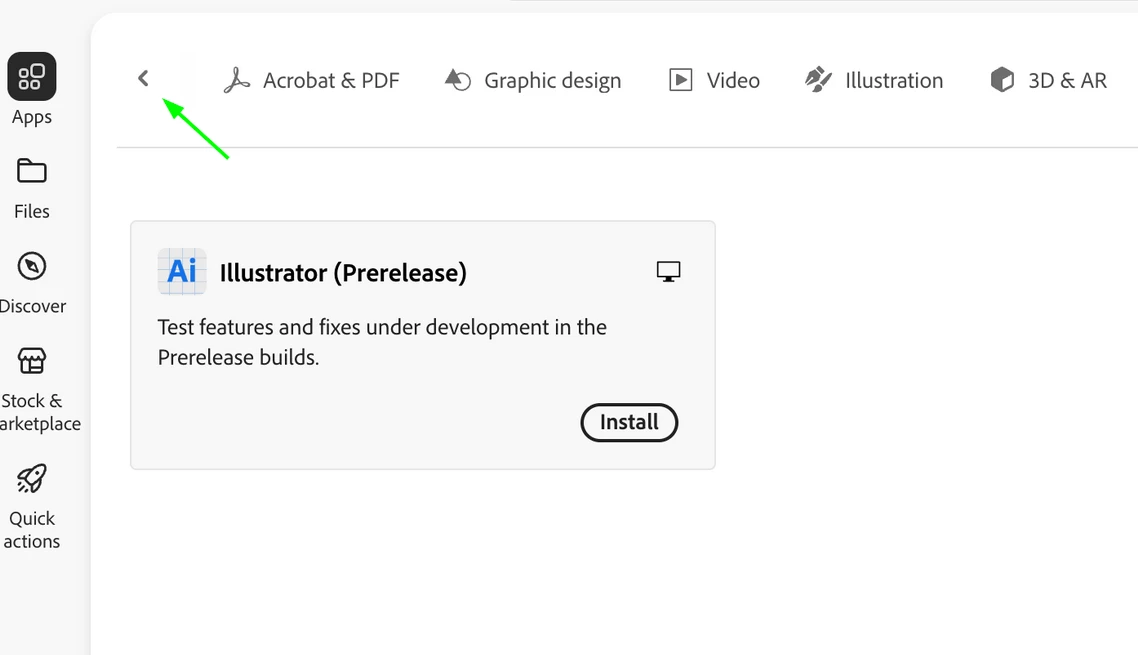This screenshot has width=1138, height=655.
Task: Click the desktop monitor icon on Illustrator card
Action: (x=668, y=272)
